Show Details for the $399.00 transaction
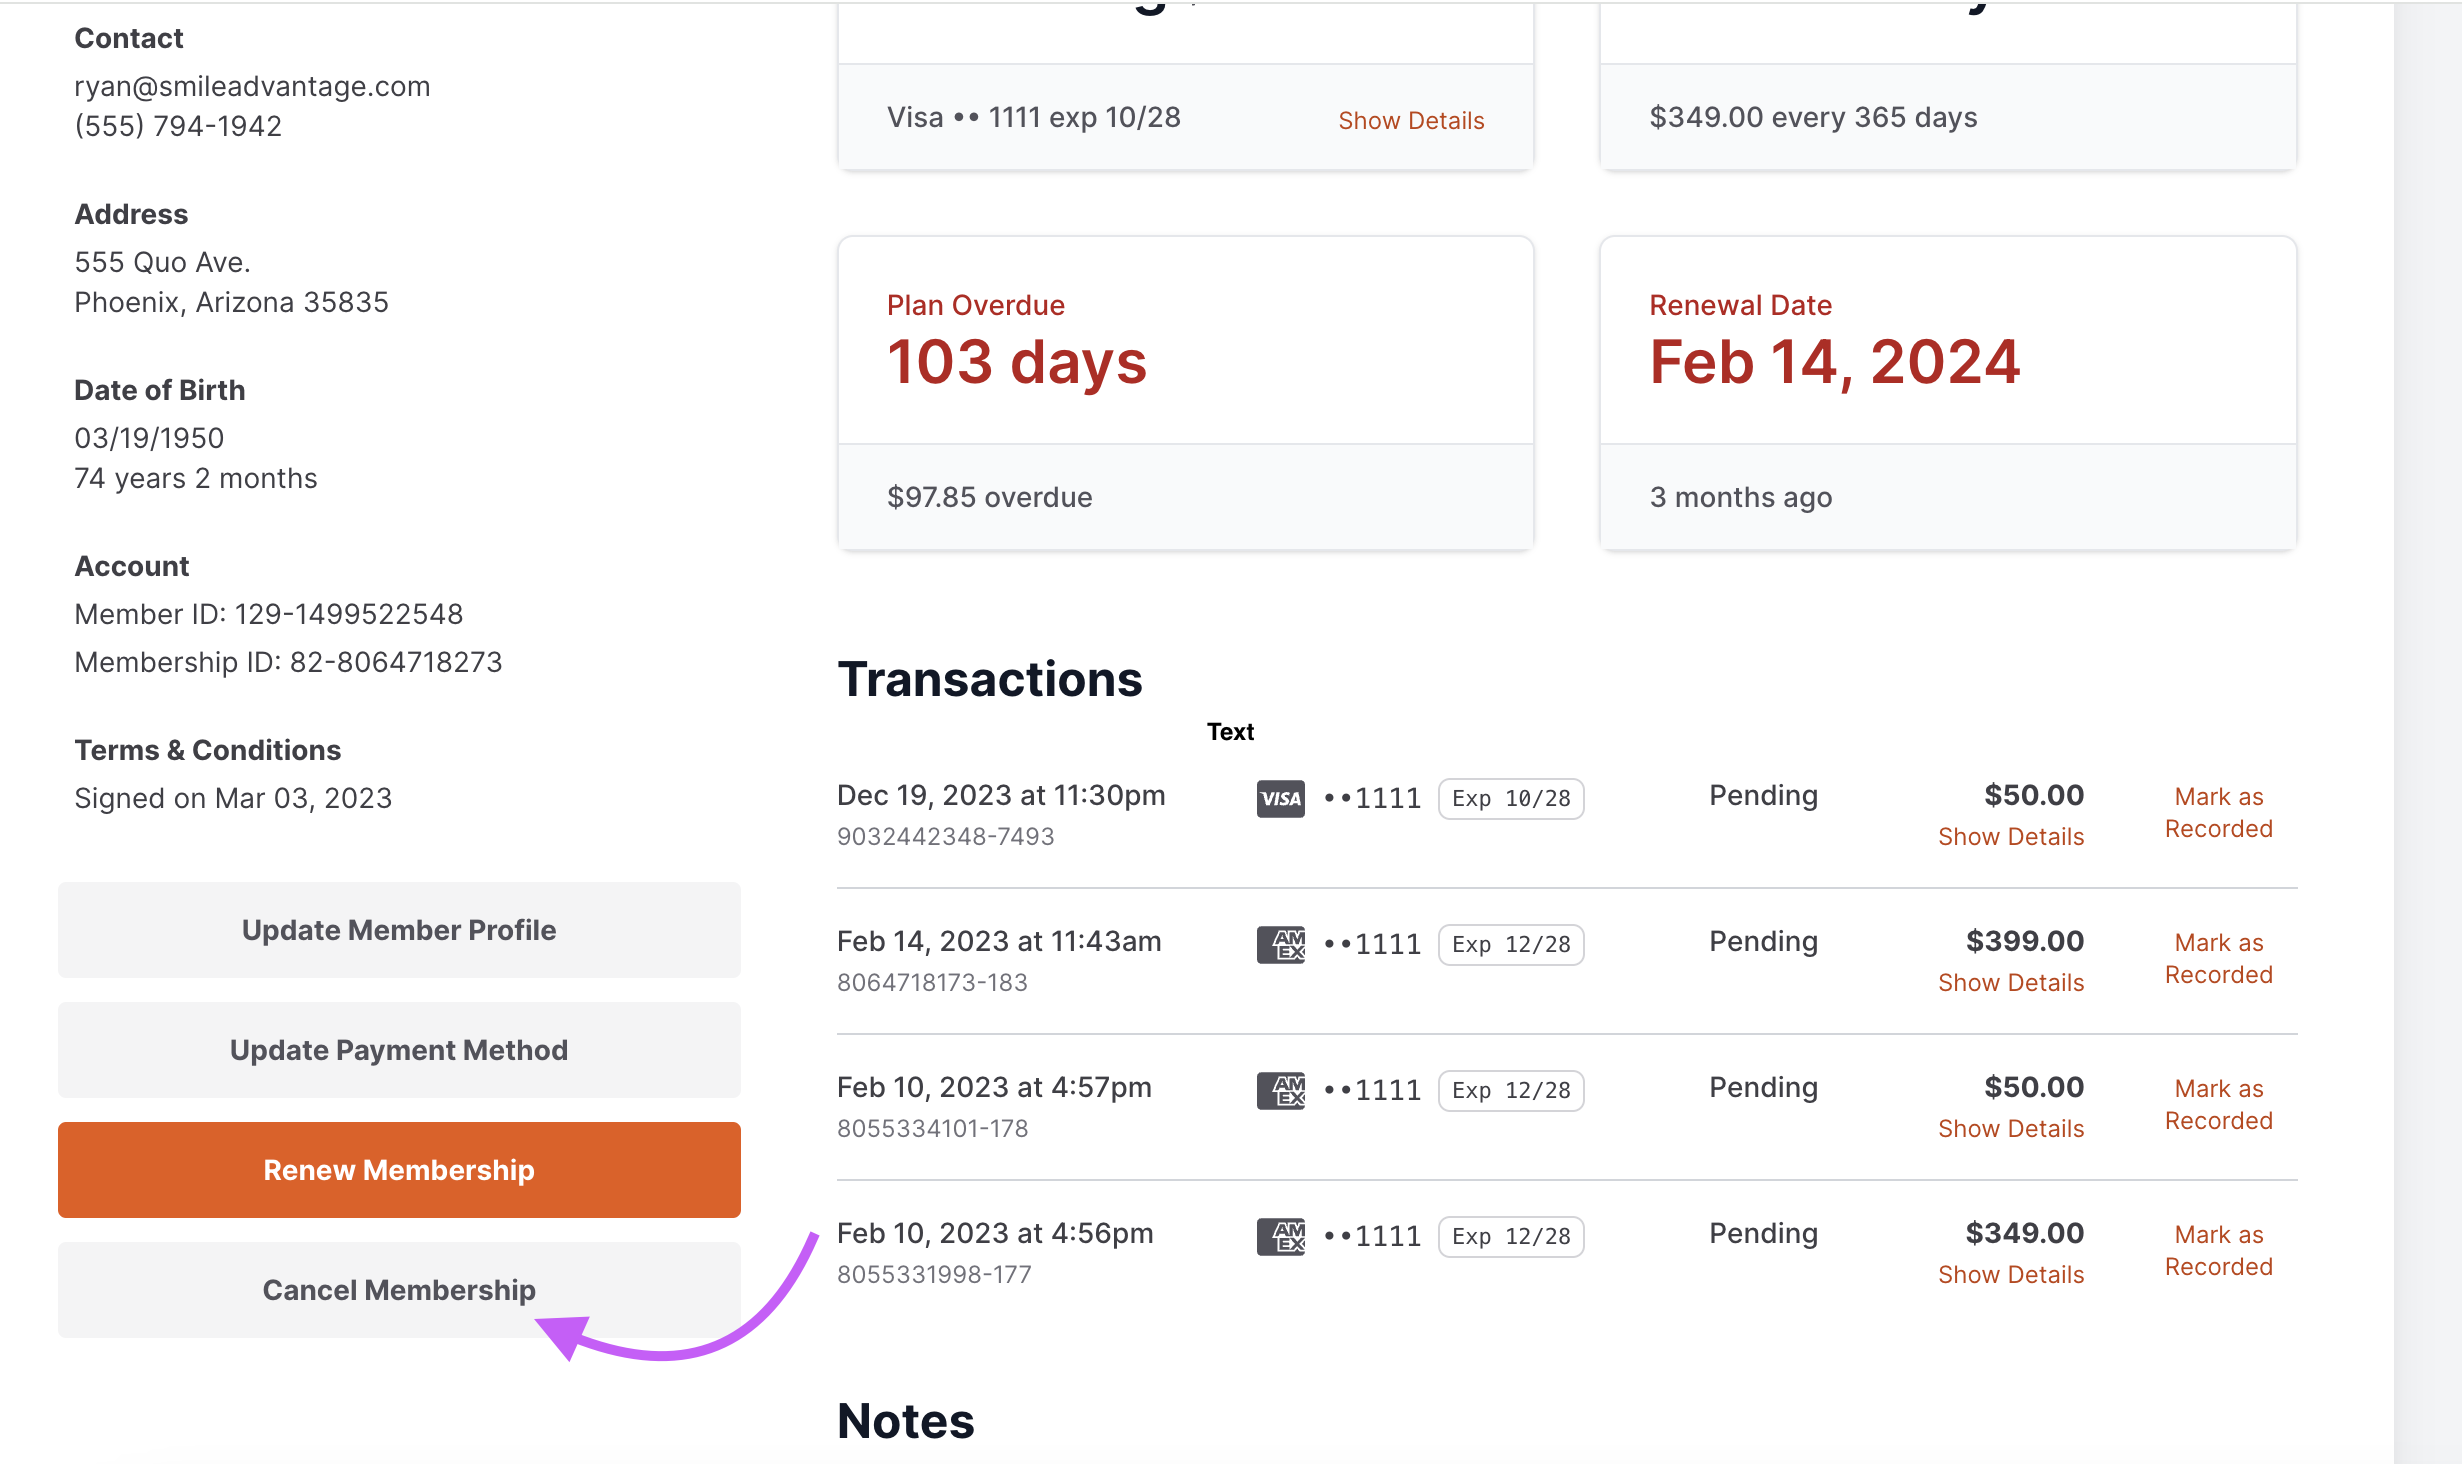Image resolution: width=2462 pixels, height=1464 pixels. (x=2011, y=982)
